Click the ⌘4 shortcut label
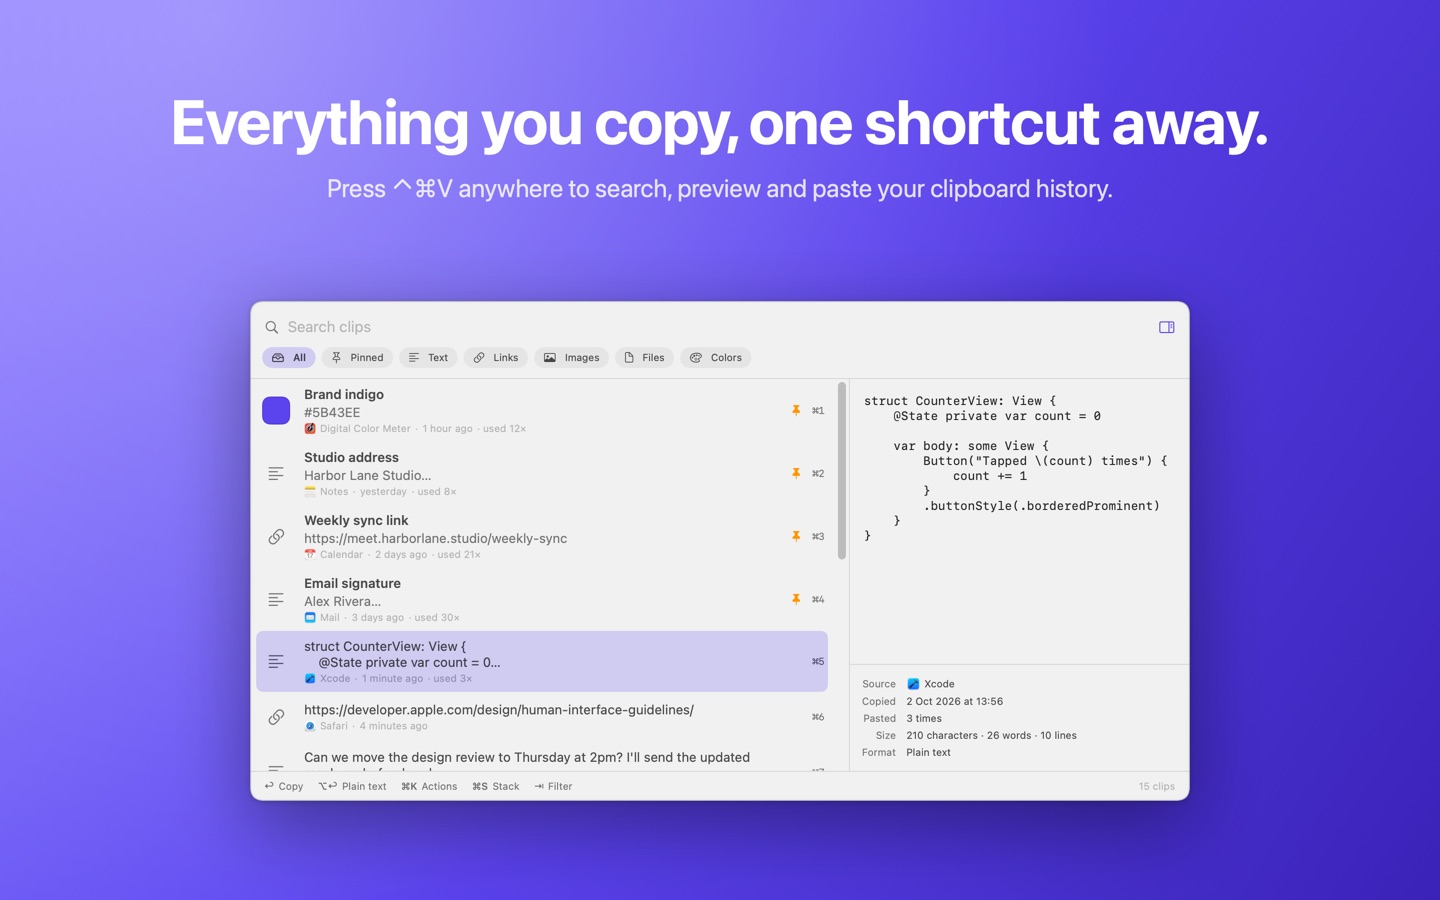The image size is (1440, 900). click(x=818, y=599)
